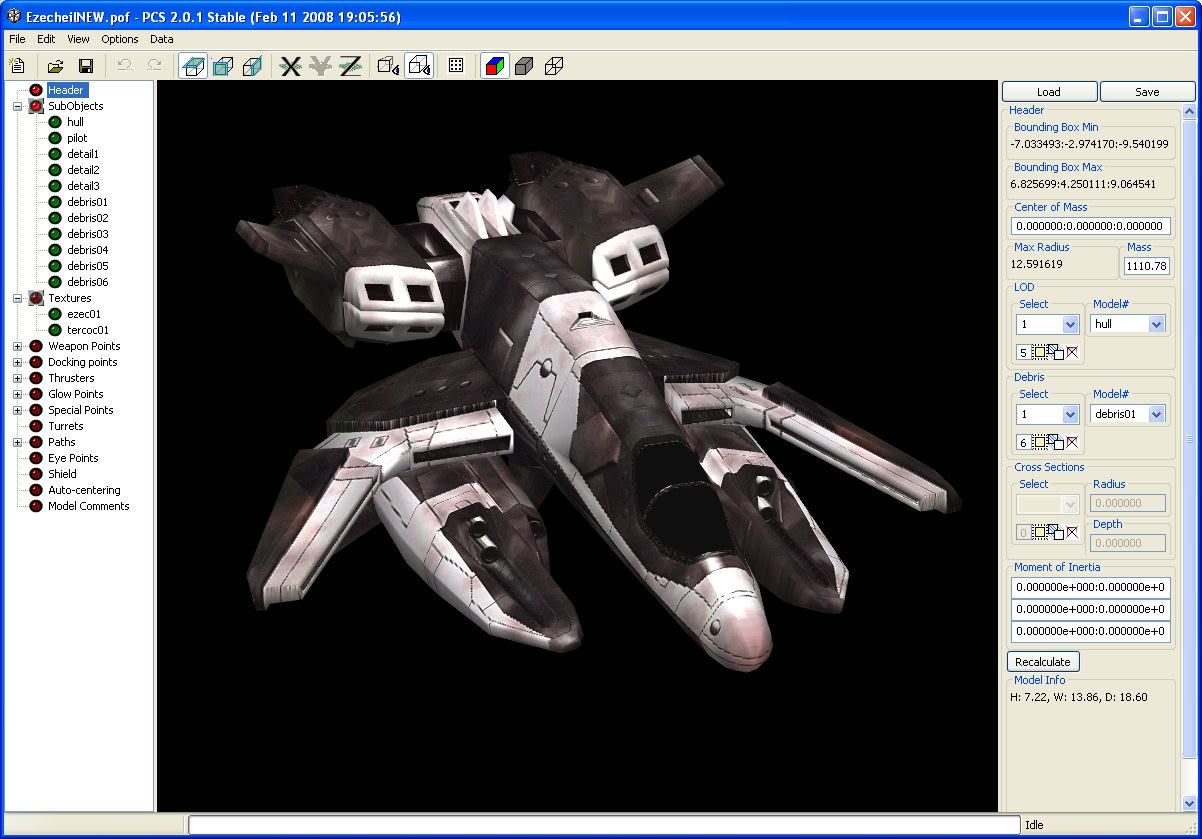Click the green icon beside ezec01

point(55,314)
